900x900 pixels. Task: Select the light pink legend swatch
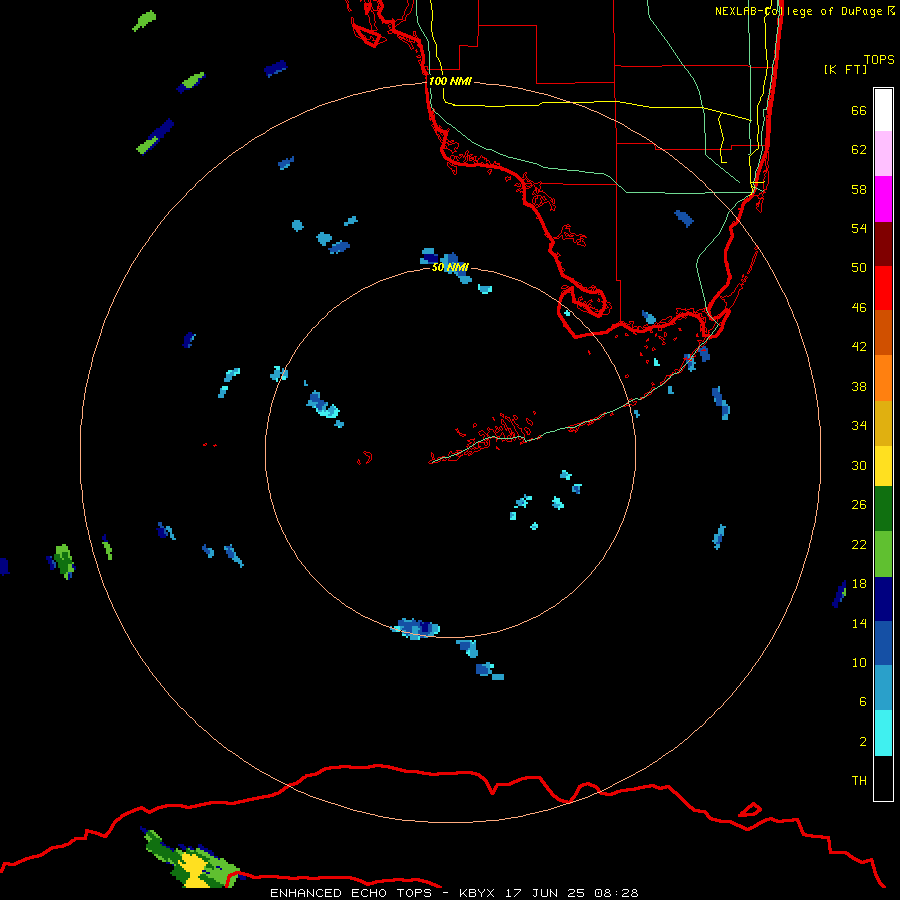pos(883,153)
